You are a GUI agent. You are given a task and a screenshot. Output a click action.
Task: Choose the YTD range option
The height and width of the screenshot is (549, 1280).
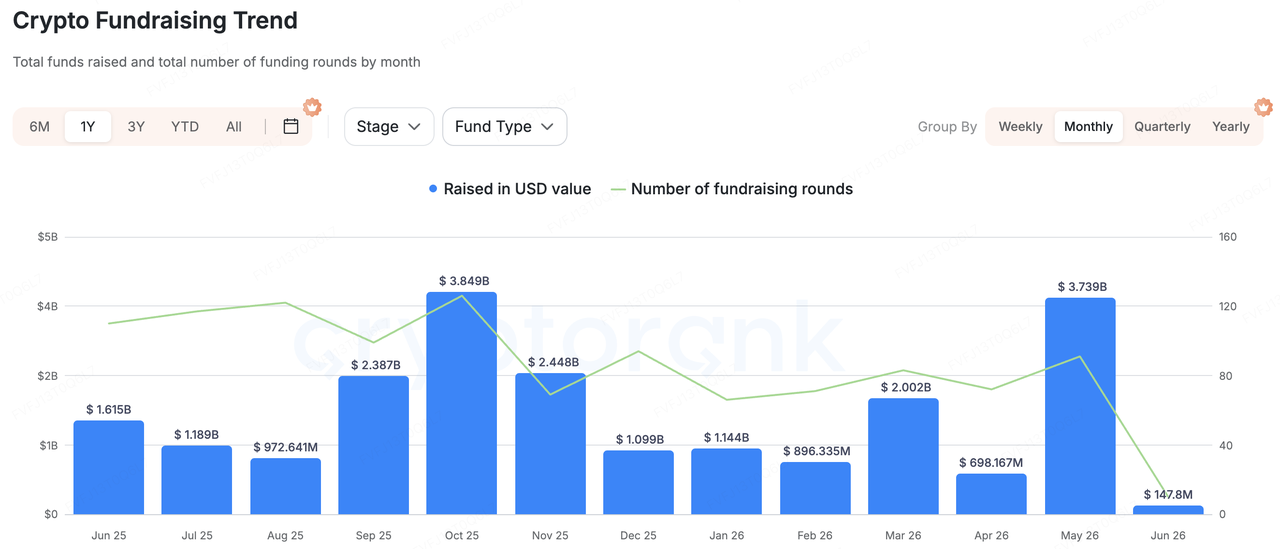(x=185, y=127)
